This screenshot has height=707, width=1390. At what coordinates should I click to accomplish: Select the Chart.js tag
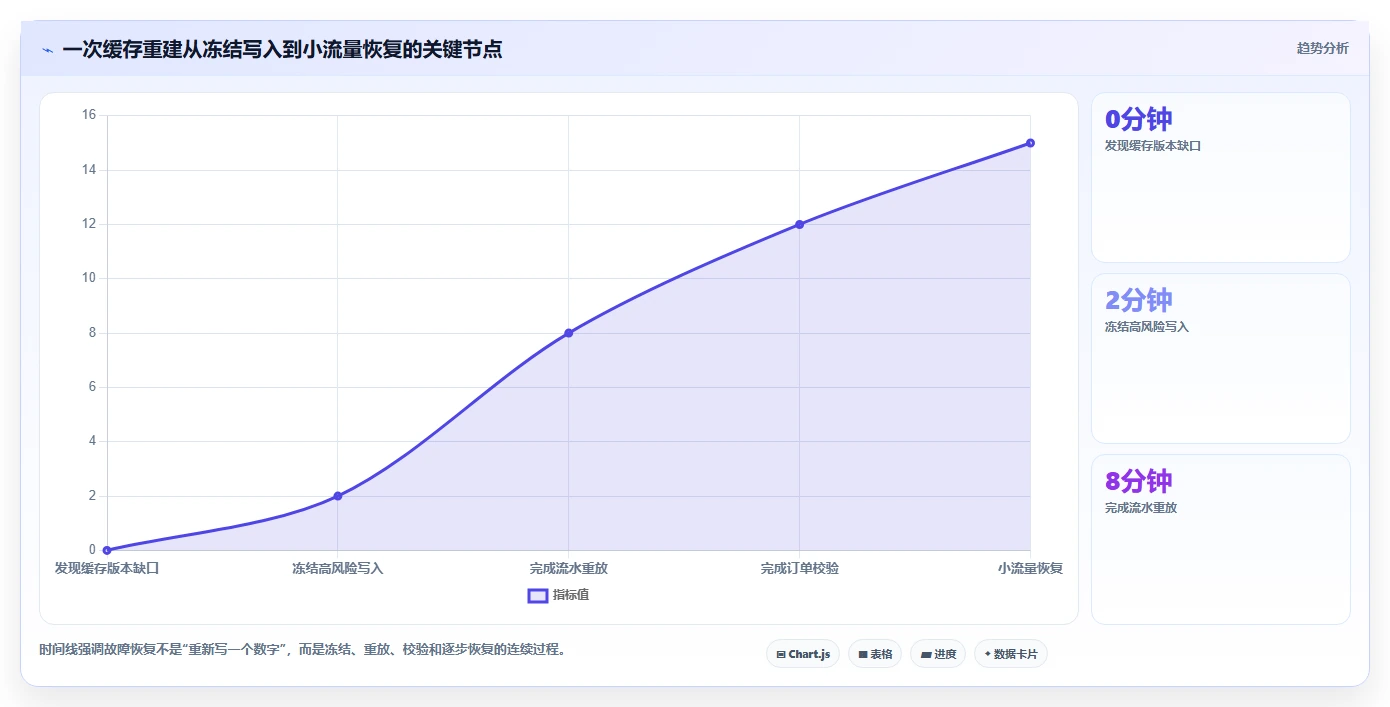pos(803,654)
